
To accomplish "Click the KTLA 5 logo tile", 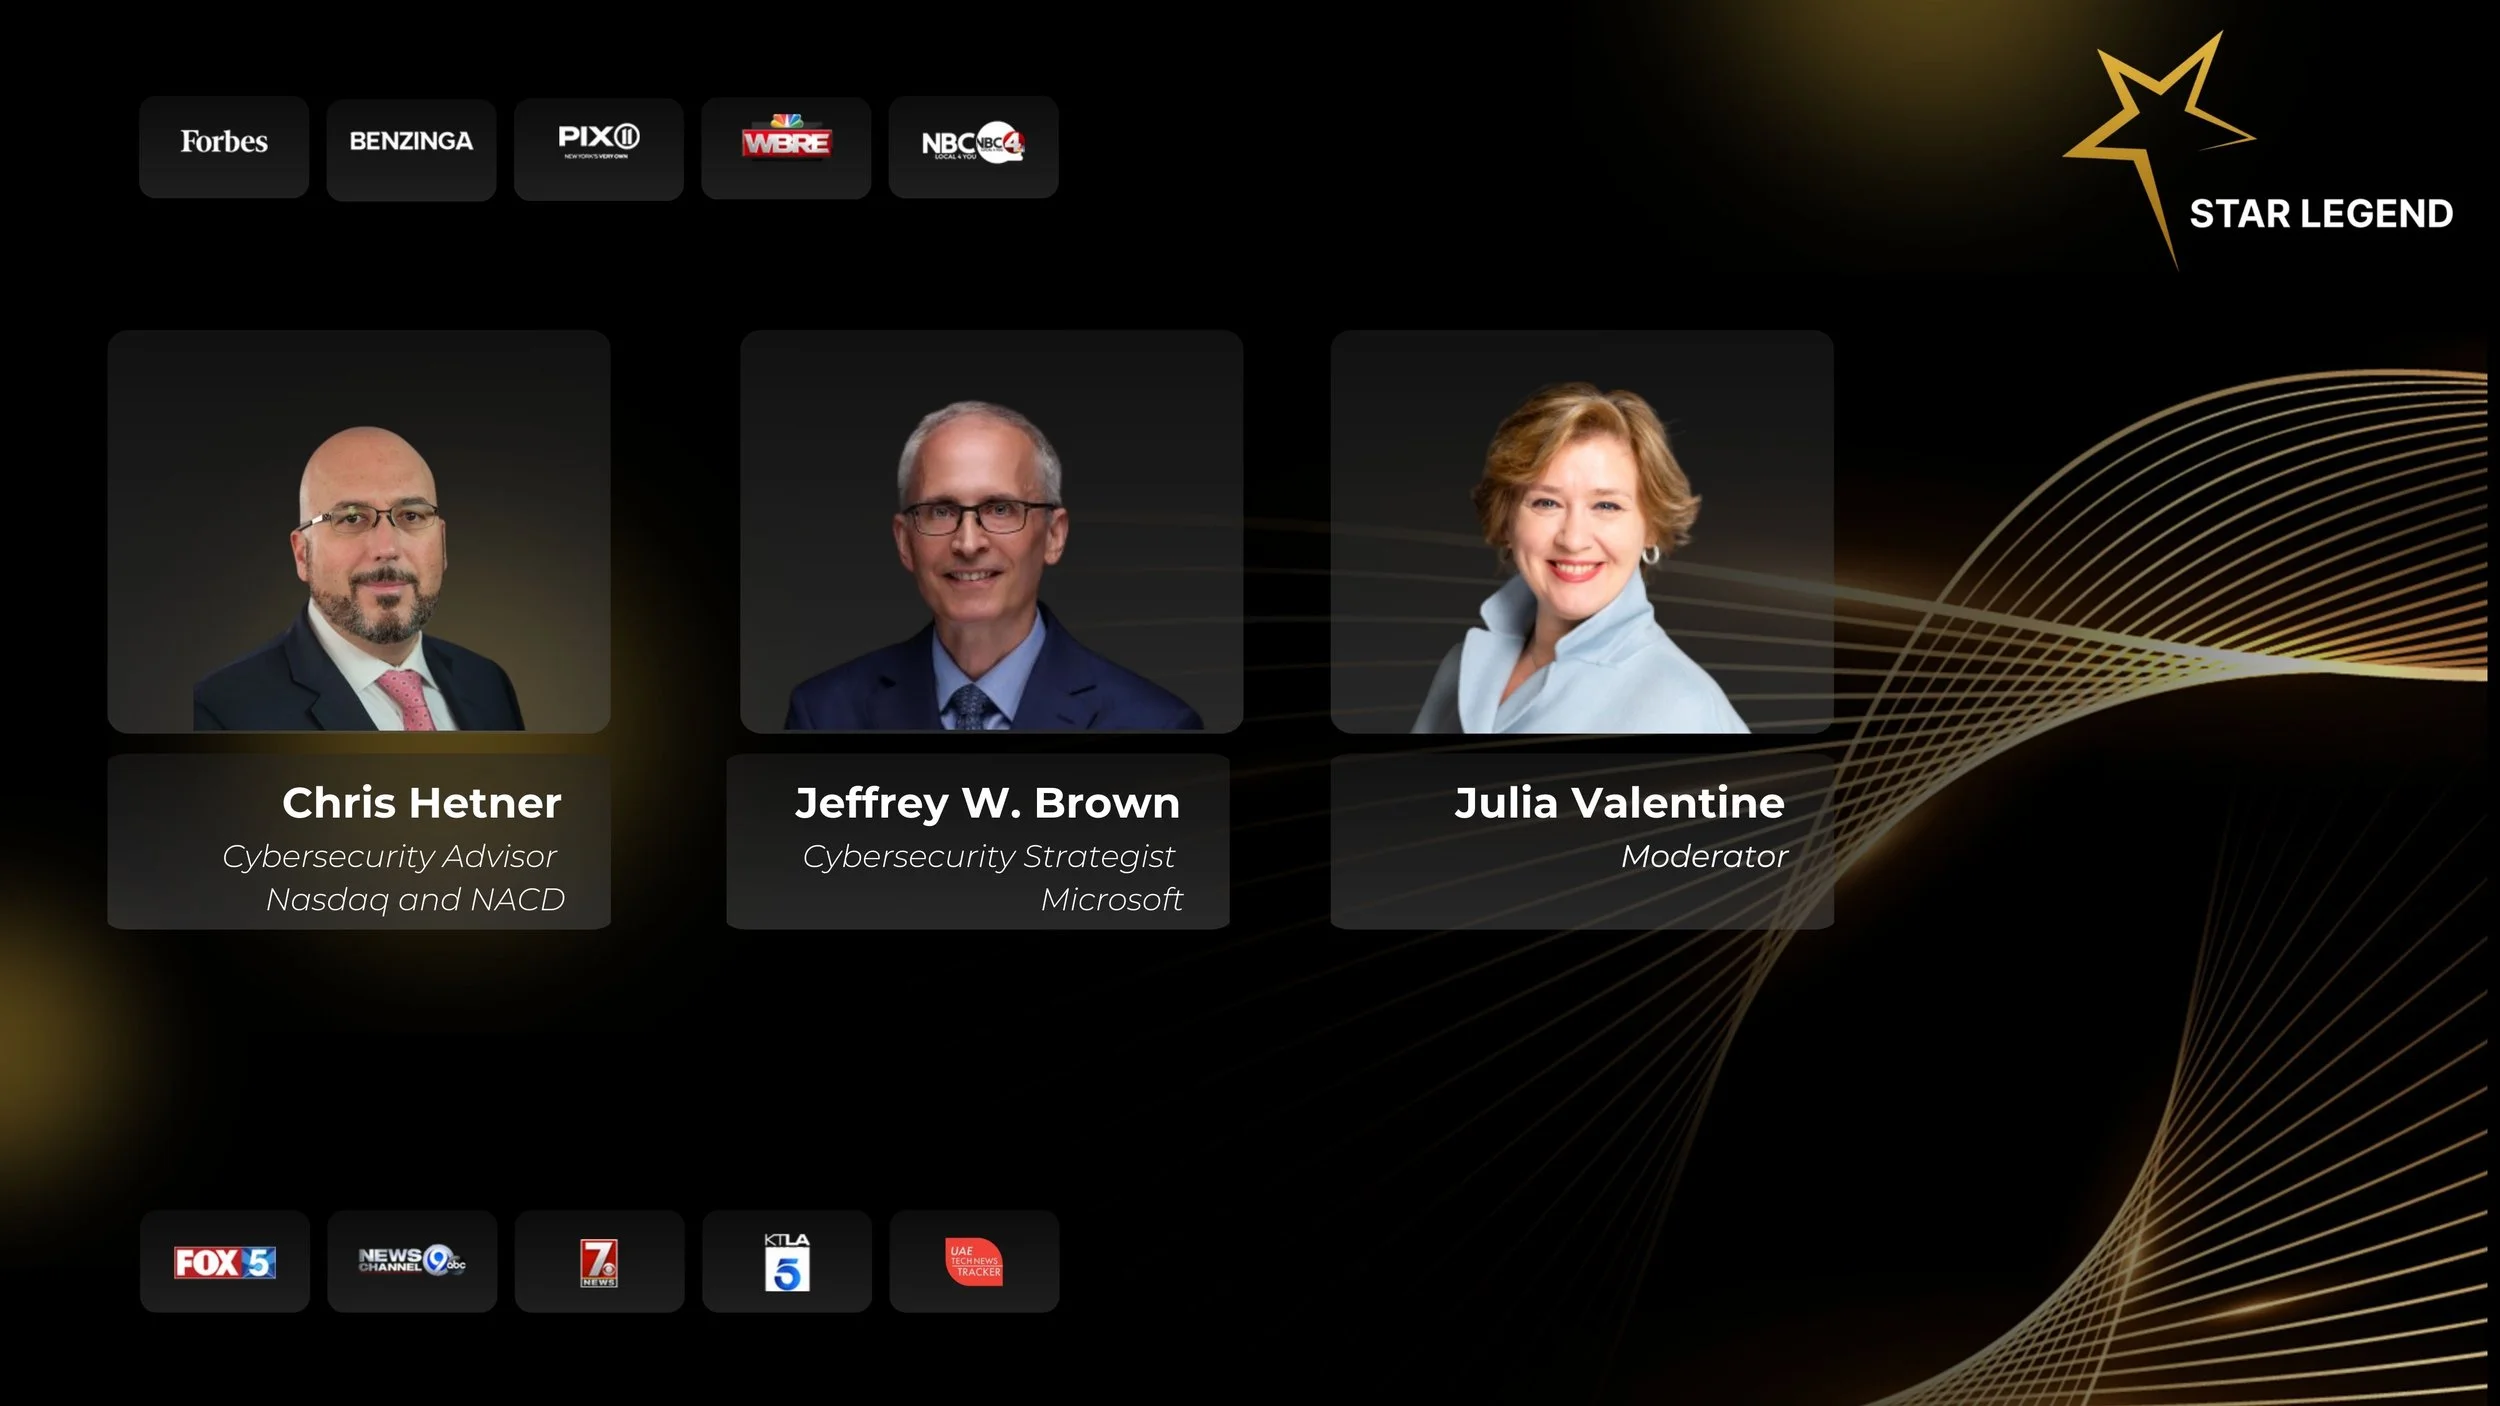I will pyautogui.click(x=787, y=1261).
